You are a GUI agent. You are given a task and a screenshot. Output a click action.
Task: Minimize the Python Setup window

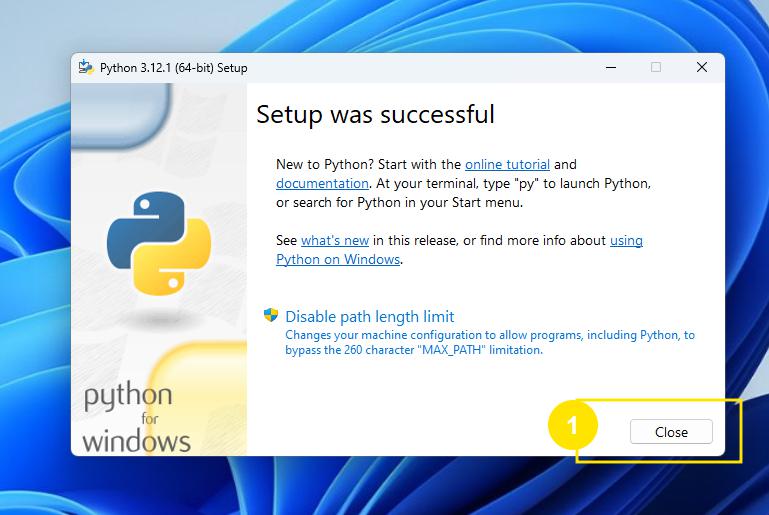[x=611, y=67]
